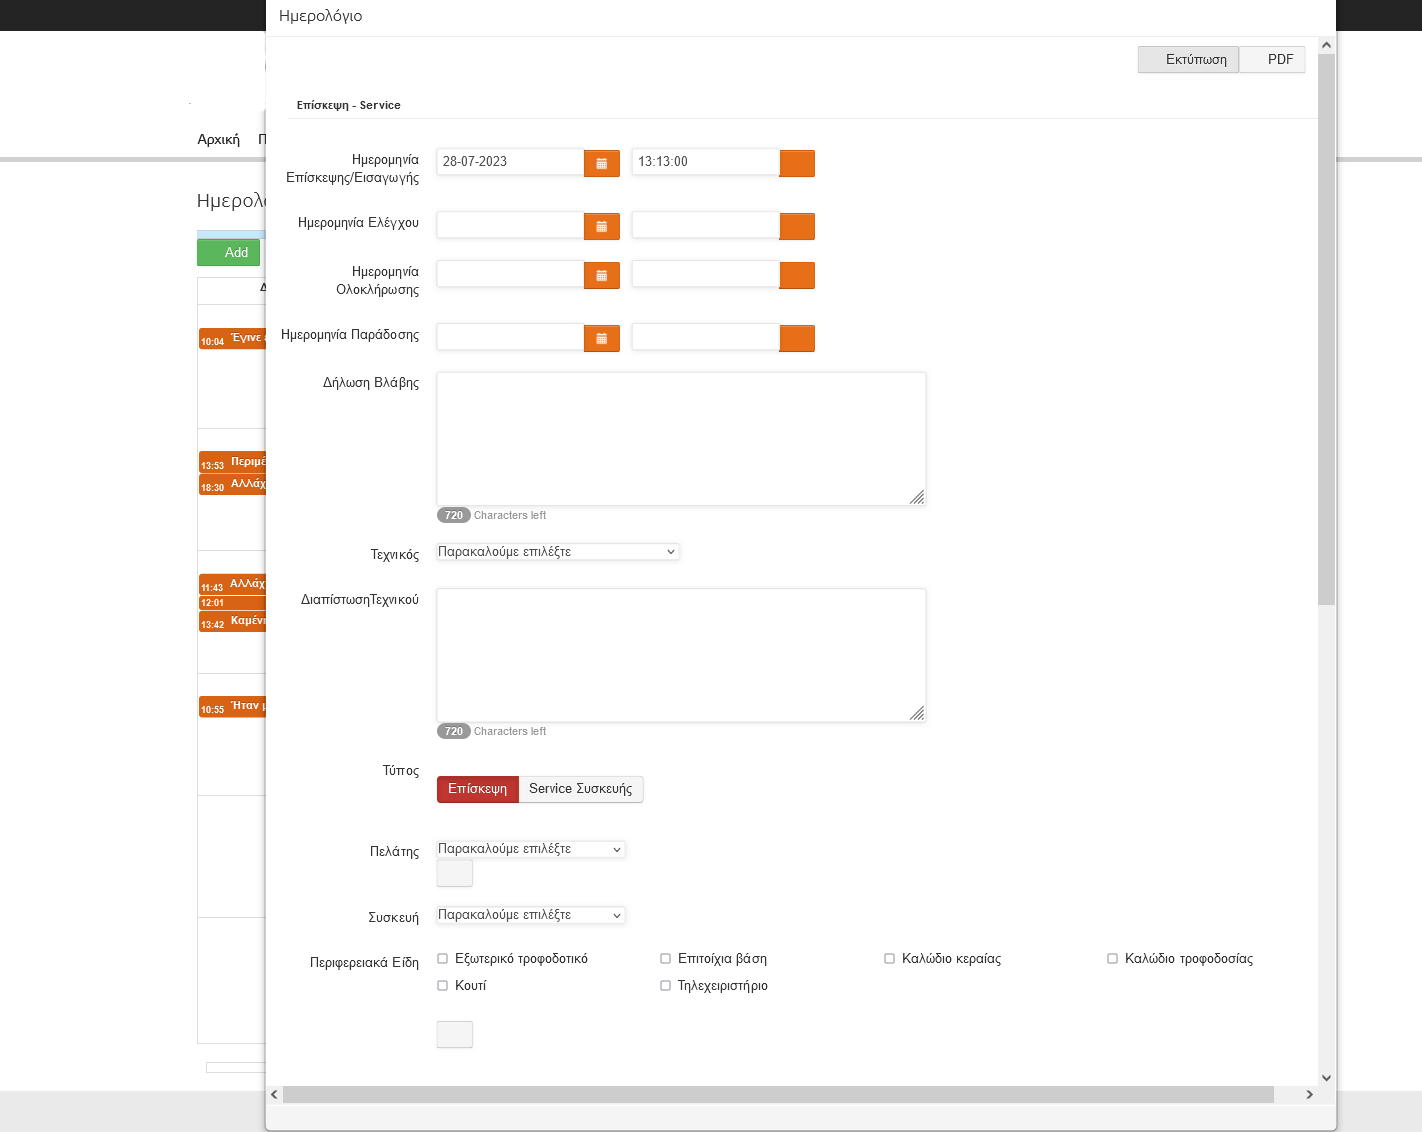
Task: Expand the Τεχνικός dropdown
Action: 558,552
